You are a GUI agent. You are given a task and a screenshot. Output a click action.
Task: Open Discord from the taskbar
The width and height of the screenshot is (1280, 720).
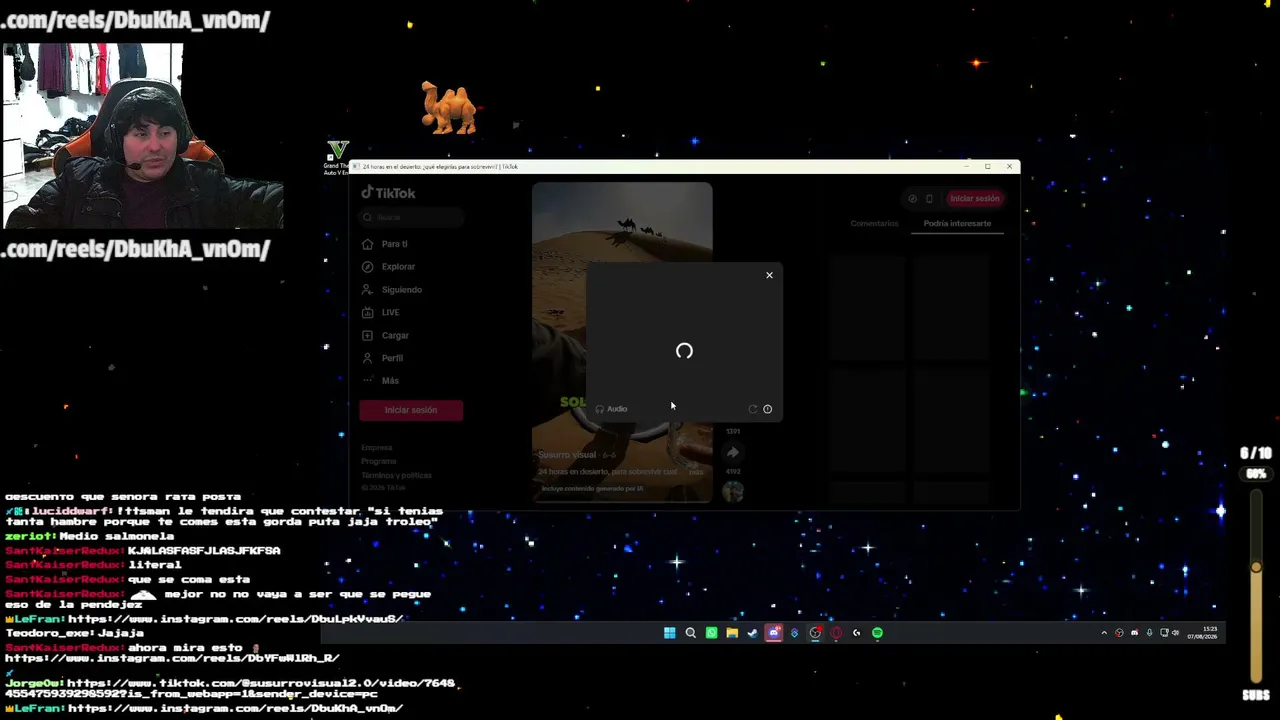coord(773,633)
